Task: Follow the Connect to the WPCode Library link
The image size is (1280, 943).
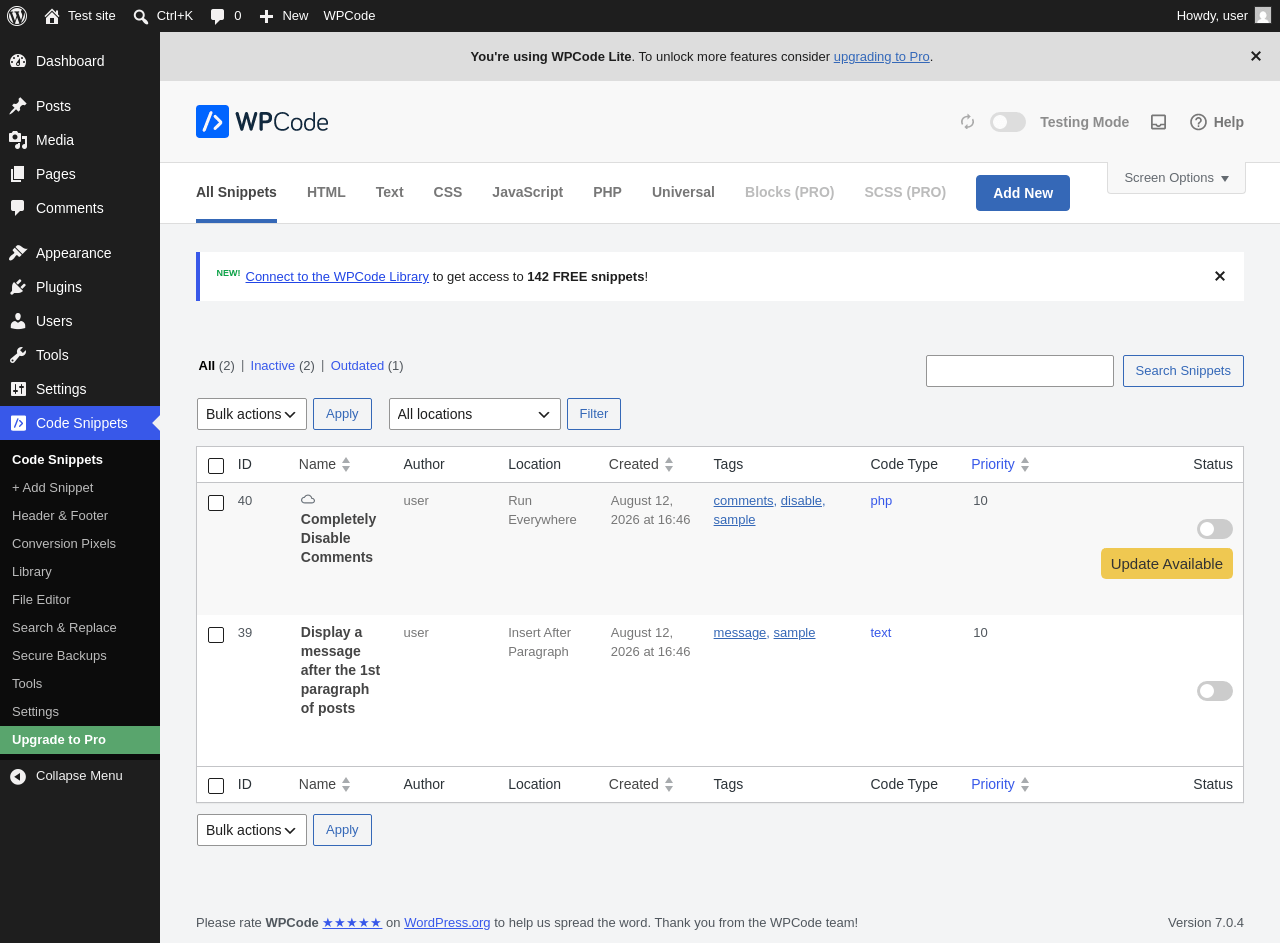Action: click(x=337, y=277)
